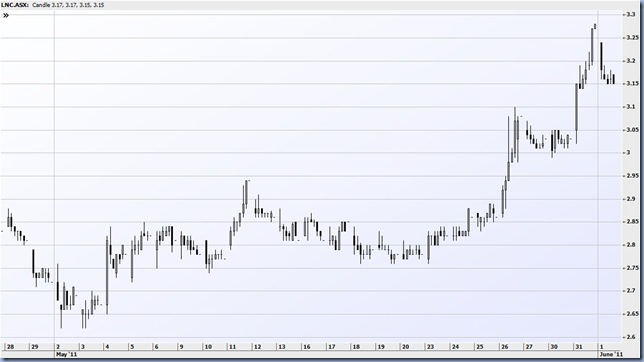Click date label 31 on time axis
Viewport: 644px width, 362px height.
578,347
